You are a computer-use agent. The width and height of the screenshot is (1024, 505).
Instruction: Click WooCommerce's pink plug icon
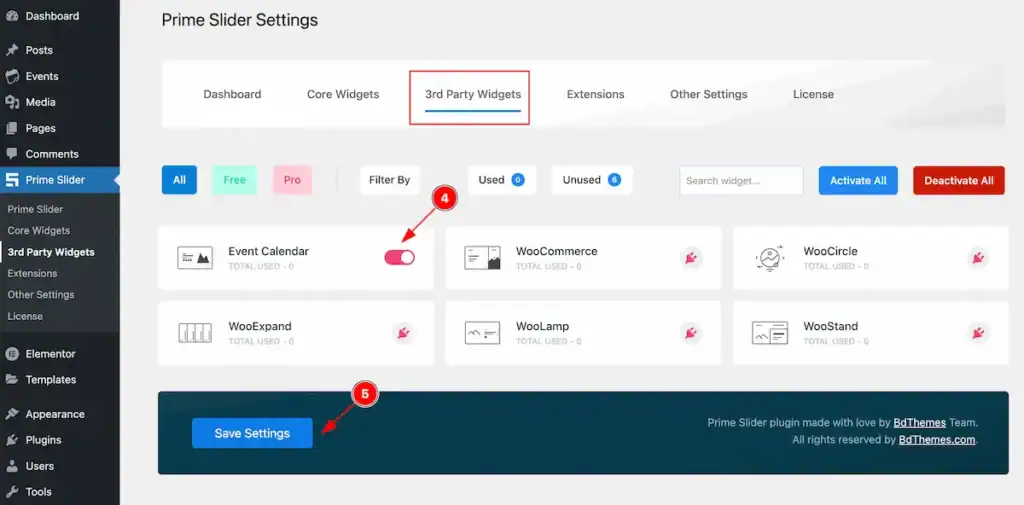[x=691, y=258]
